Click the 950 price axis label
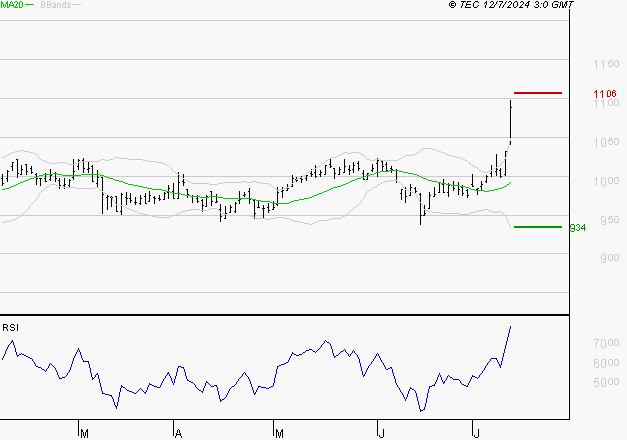The image size is (627, 440). 610,220
